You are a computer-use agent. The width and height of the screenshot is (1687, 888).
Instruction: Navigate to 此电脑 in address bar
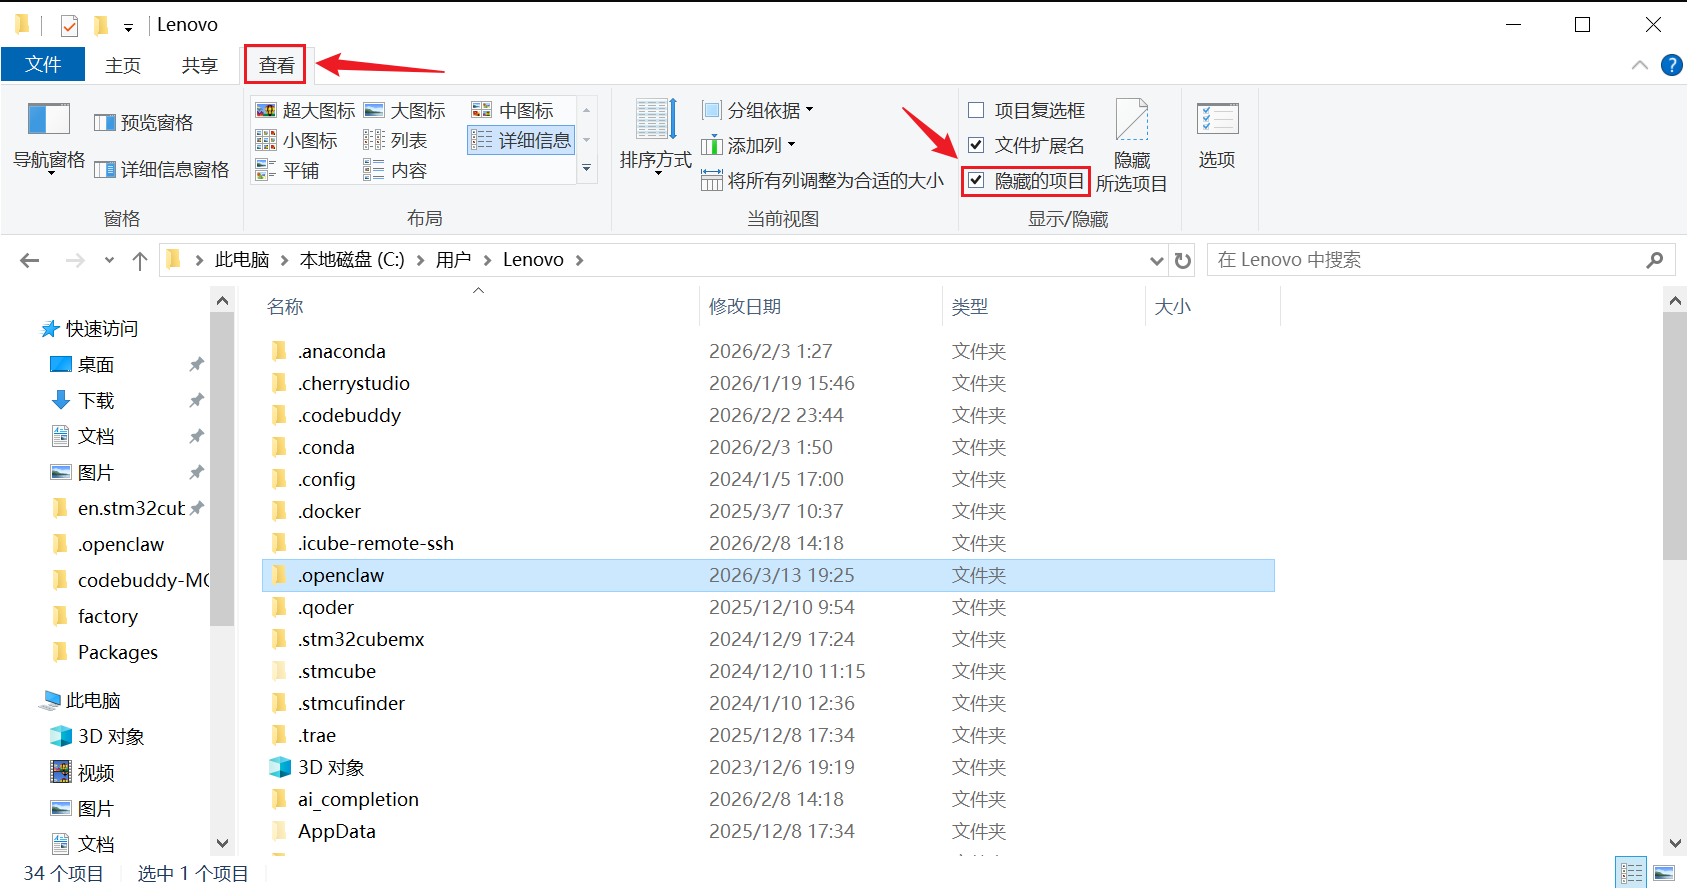coord(242,260)
